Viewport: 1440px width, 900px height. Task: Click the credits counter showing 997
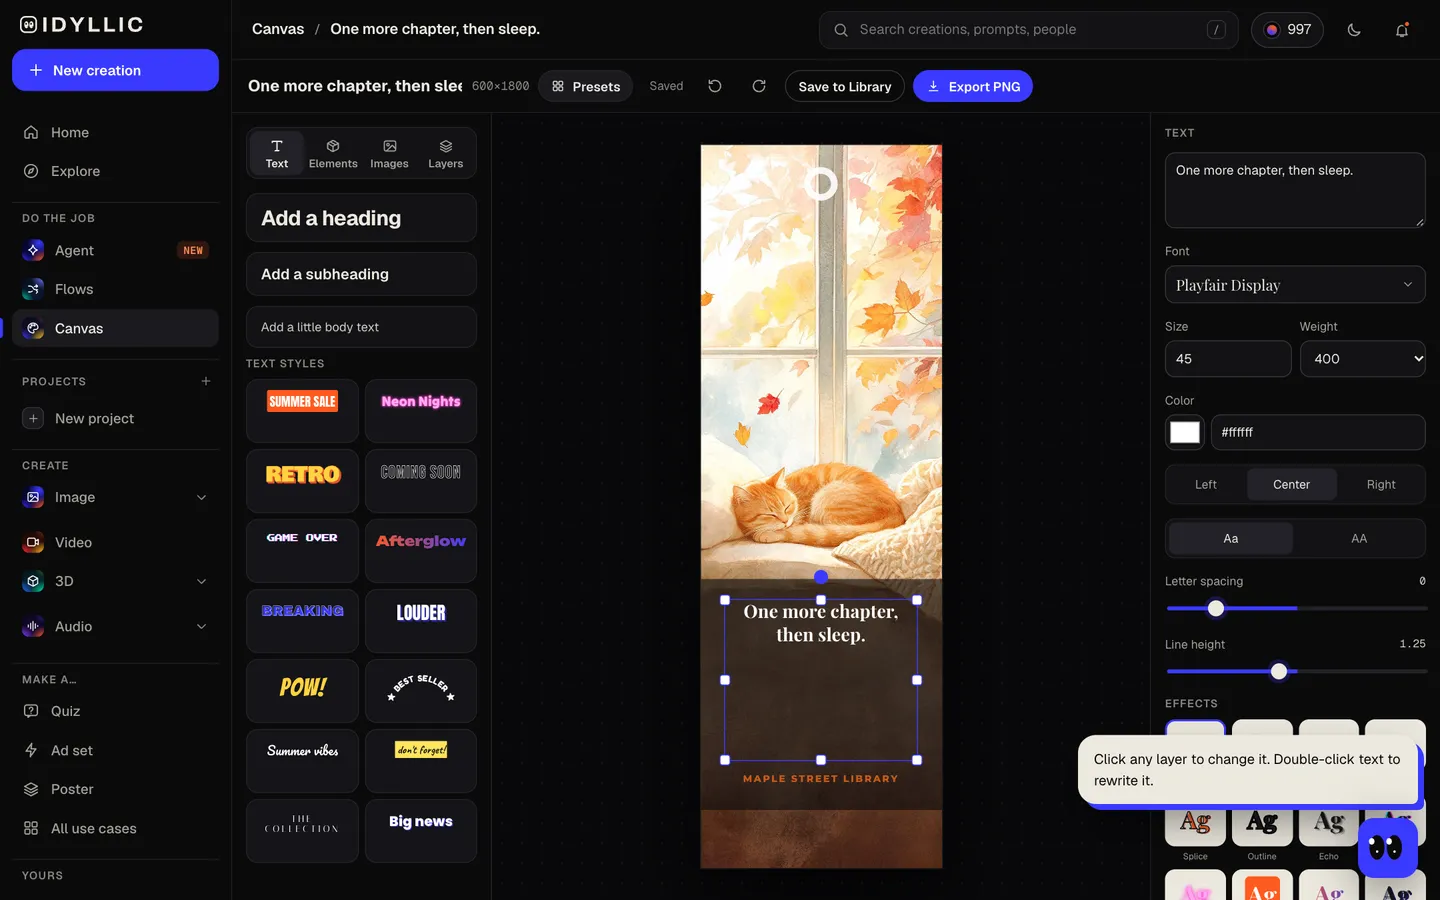pyautogui.click(x=1287, y=30)
